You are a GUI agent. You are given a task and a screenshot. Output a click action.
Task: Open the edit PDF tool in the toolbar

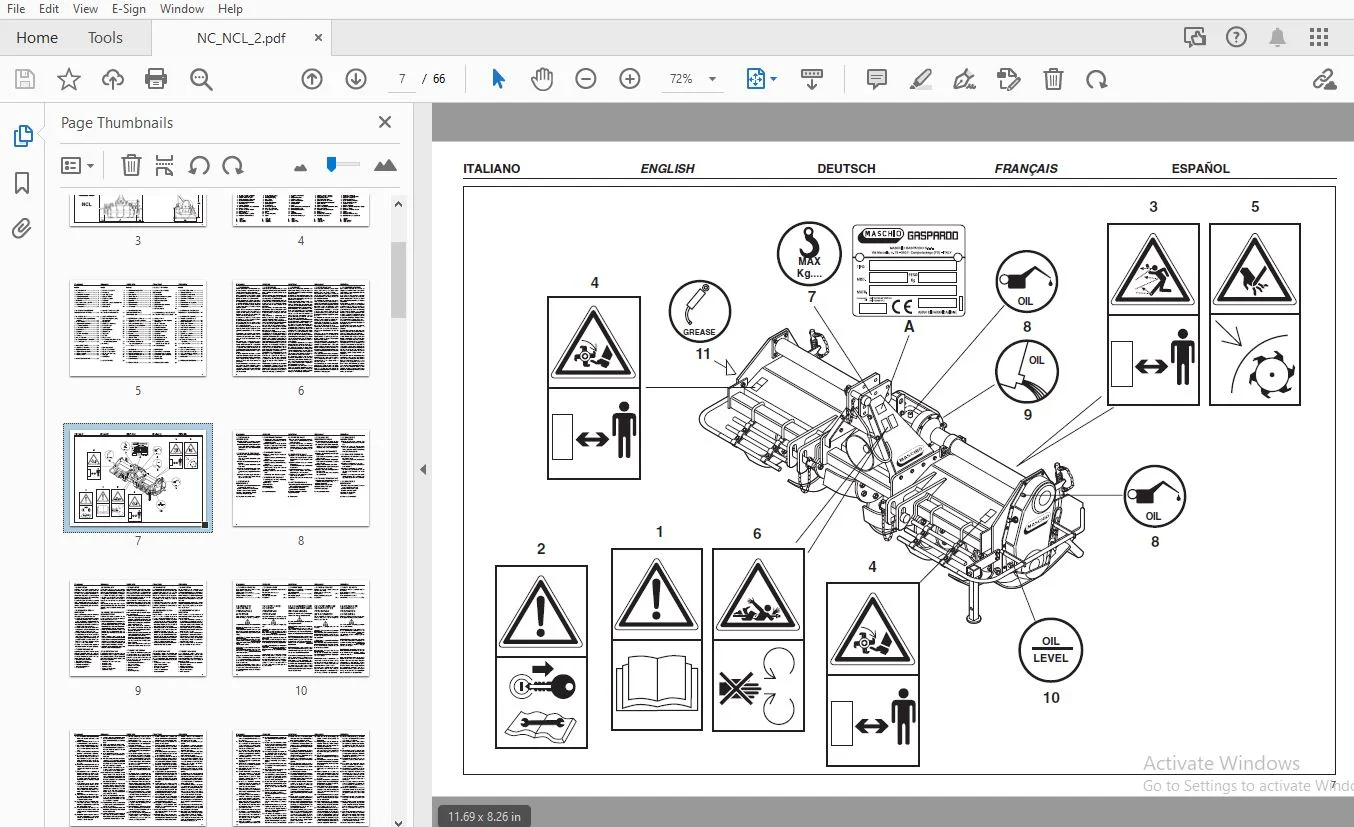1009,79
